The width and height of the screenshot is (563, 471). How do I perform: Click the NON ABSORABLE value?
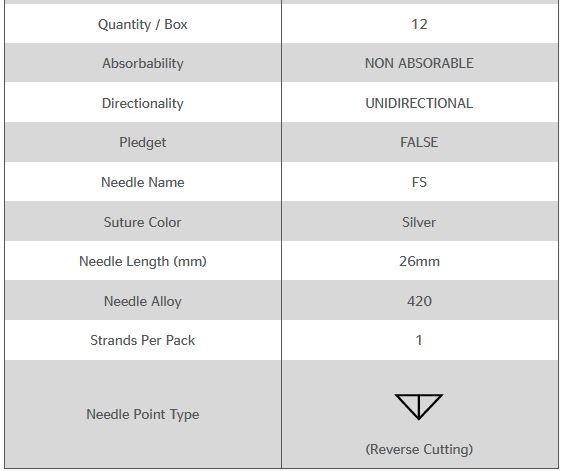pyautogui.click(x=419, y=63)
